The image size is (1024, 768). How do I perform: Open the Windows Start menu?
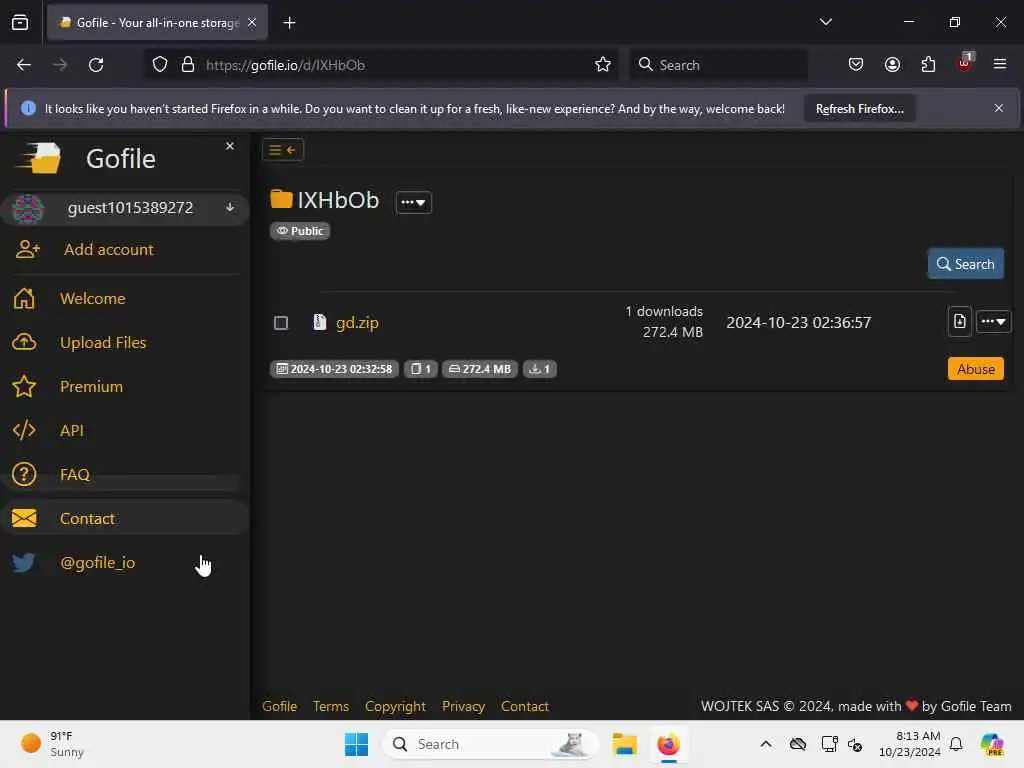click(x=356, y=744)
